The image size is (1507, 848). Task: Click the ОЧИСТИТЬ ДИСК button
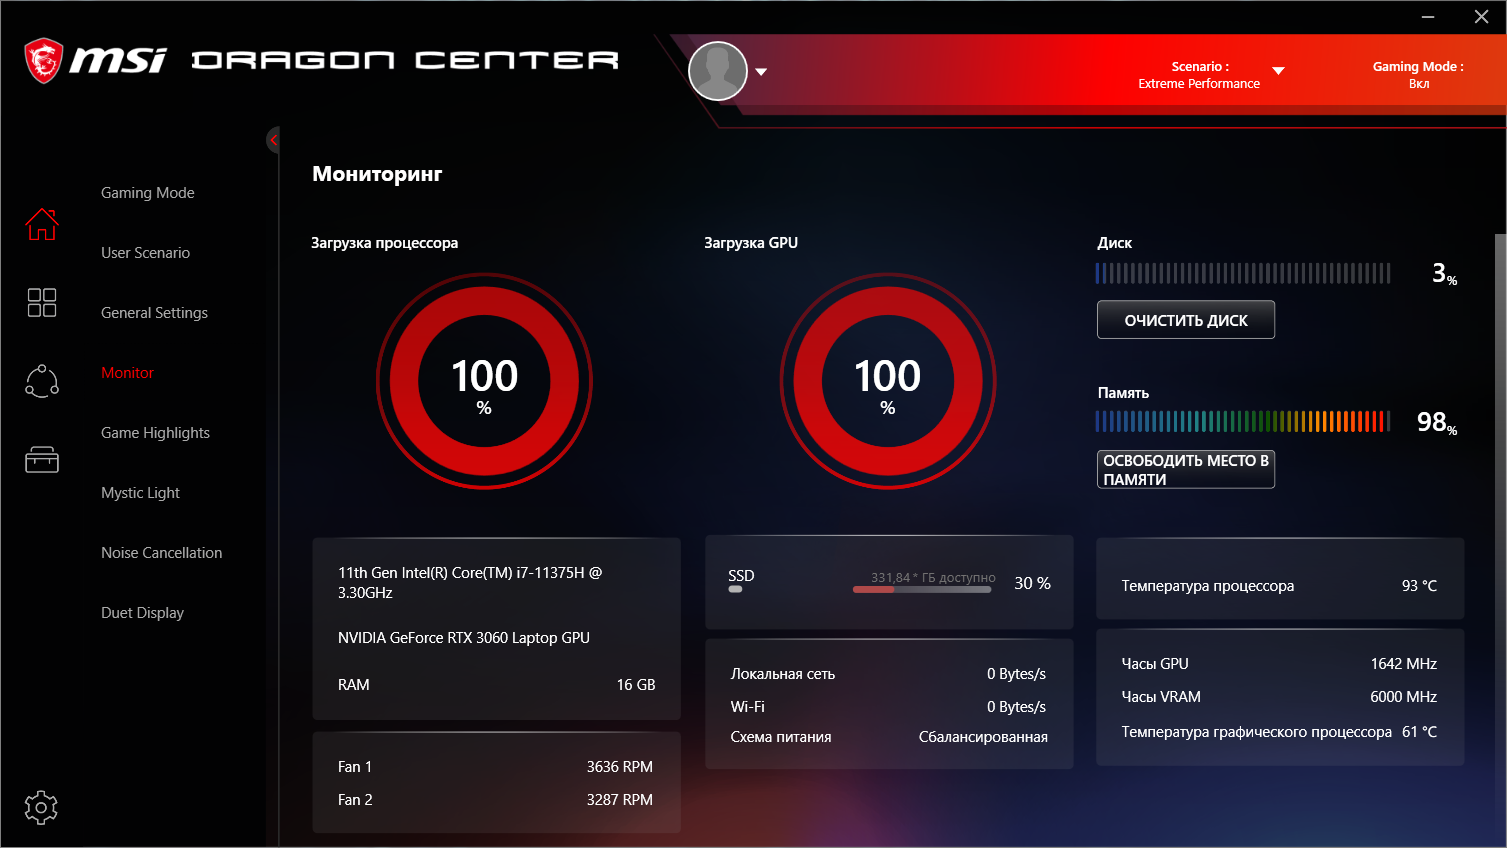[1186, 320]
